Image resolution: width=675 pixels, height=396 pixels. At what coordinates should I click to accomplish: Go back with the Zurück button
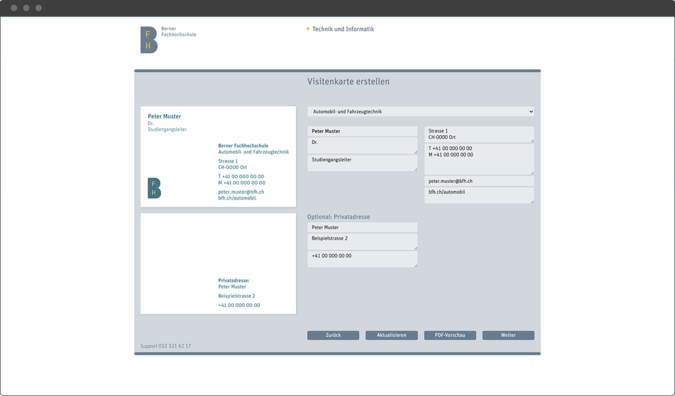pyautogui.click(x=333, y=335)
